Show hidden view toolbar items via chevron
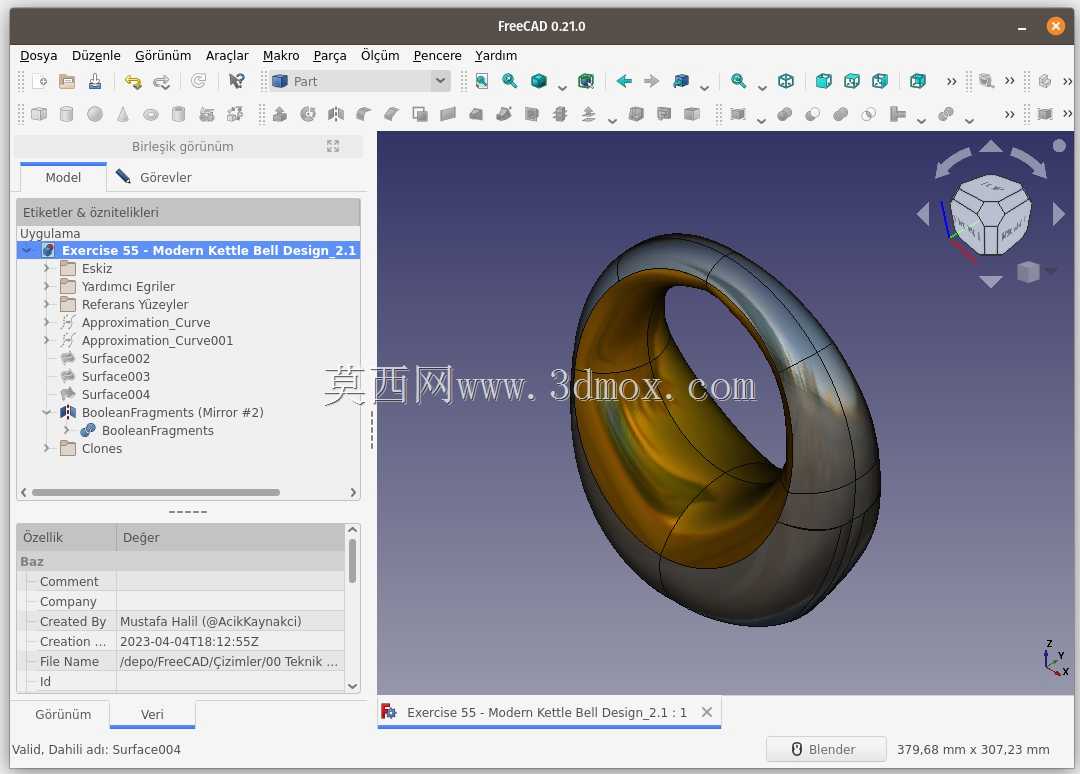1080x774 pixels. pos(951,81)
